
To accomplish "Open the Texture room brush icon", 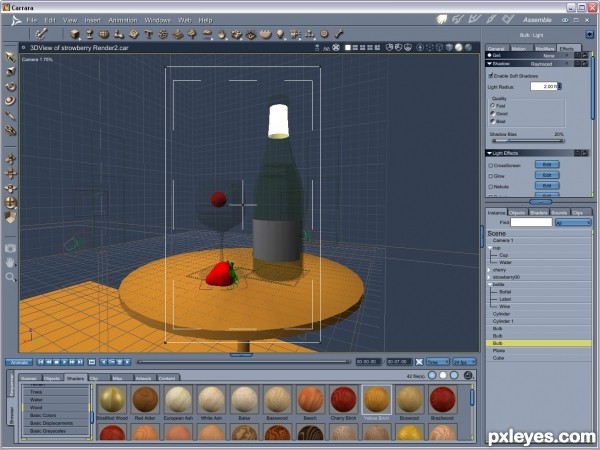I will click(491, 19).
